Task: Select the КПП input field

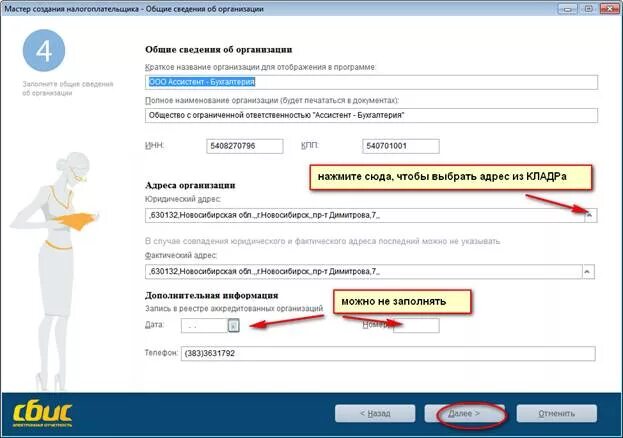Action: tap(401, 146)
